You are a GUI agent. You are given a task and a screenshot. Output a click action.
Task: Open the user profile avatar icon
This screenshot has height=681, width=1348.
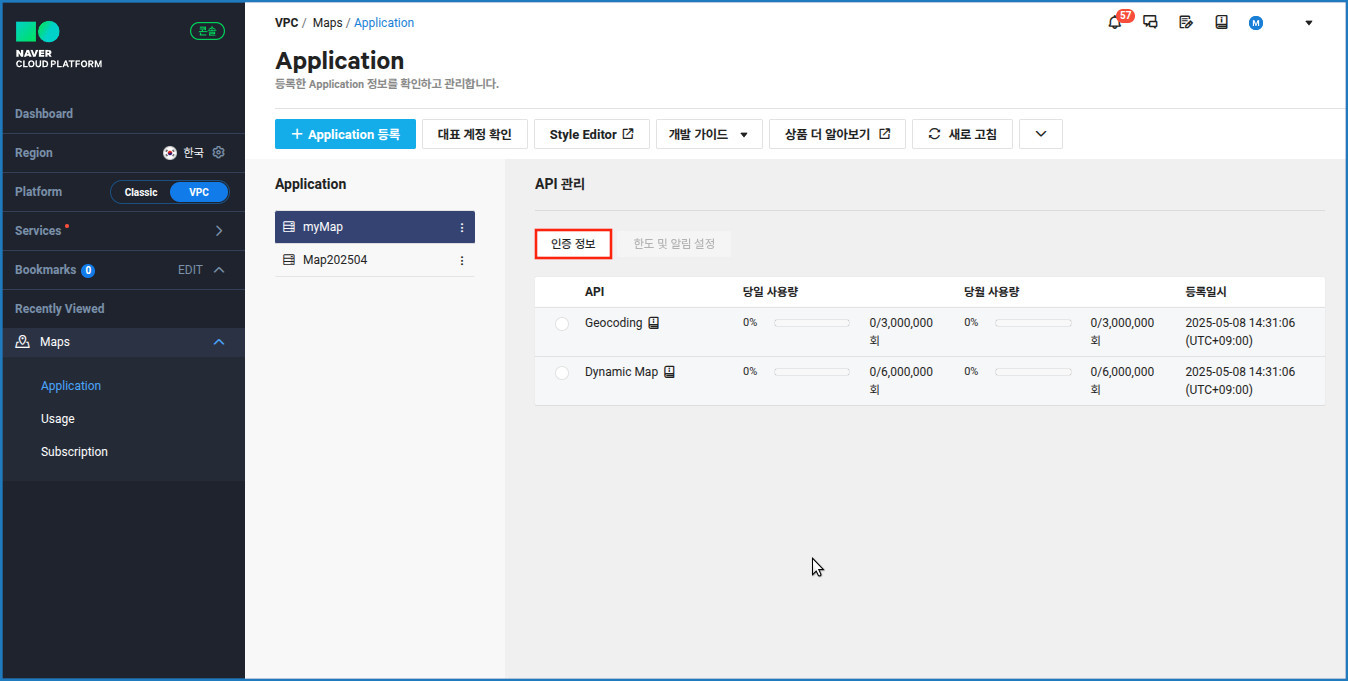pyautogui.click(x=1256, y=23)
